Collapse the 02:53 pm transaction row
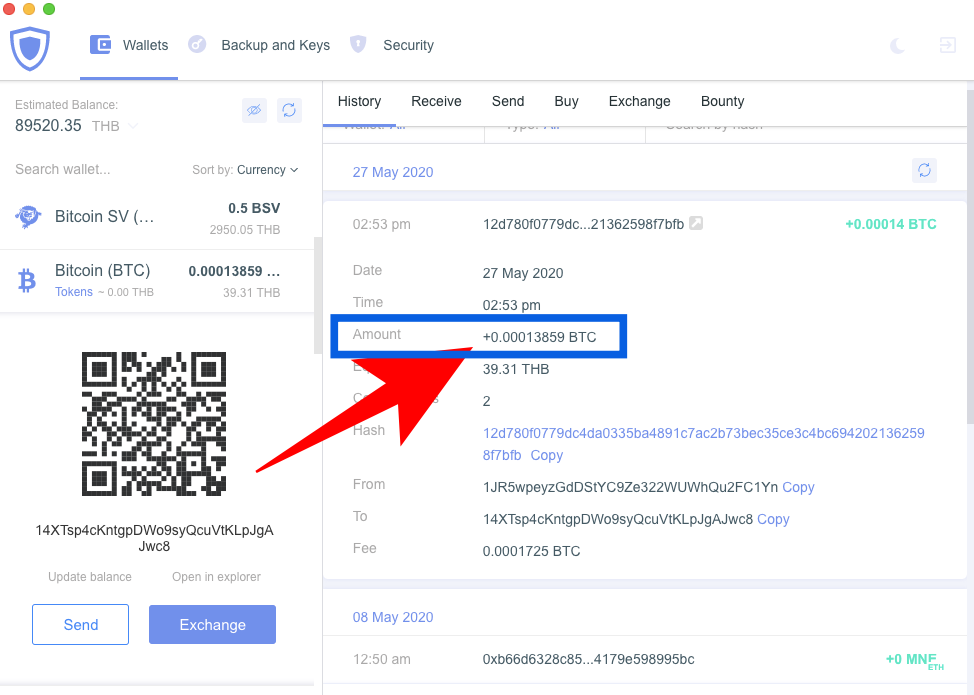The height and width of the screenshot is (695, 974). pyautogui.click(x=644, y=224)
